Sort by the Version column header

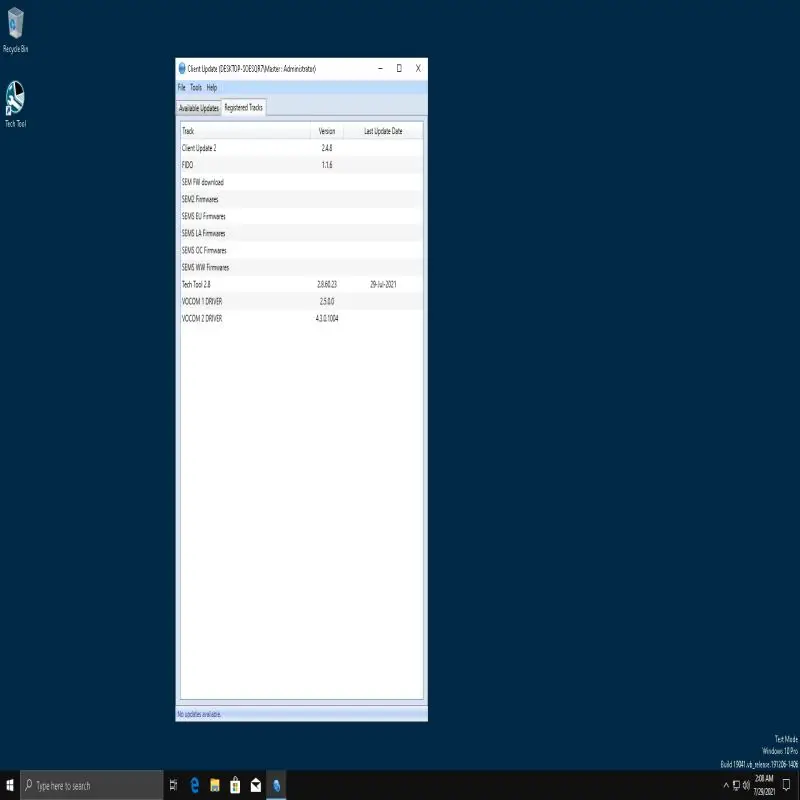(x=327, y=131)
